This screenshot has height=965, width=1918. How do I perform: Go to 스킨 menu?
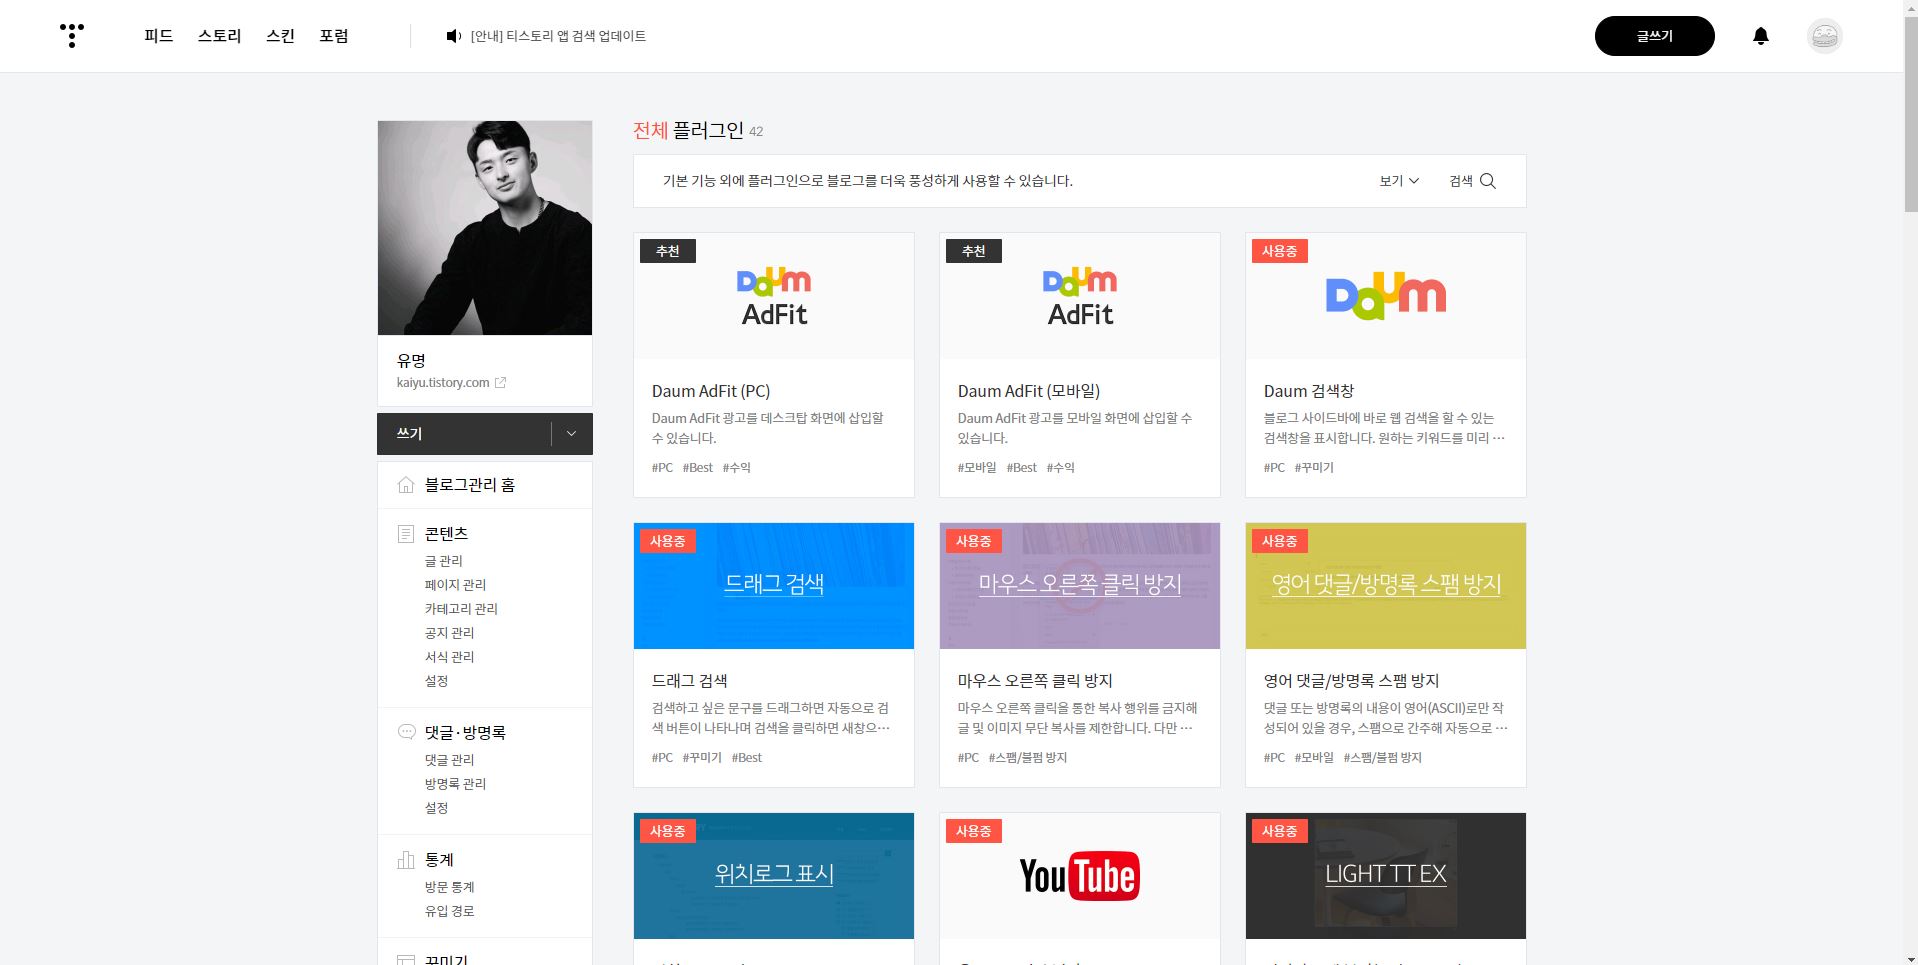pyautogui.click(x=280, y=36)
